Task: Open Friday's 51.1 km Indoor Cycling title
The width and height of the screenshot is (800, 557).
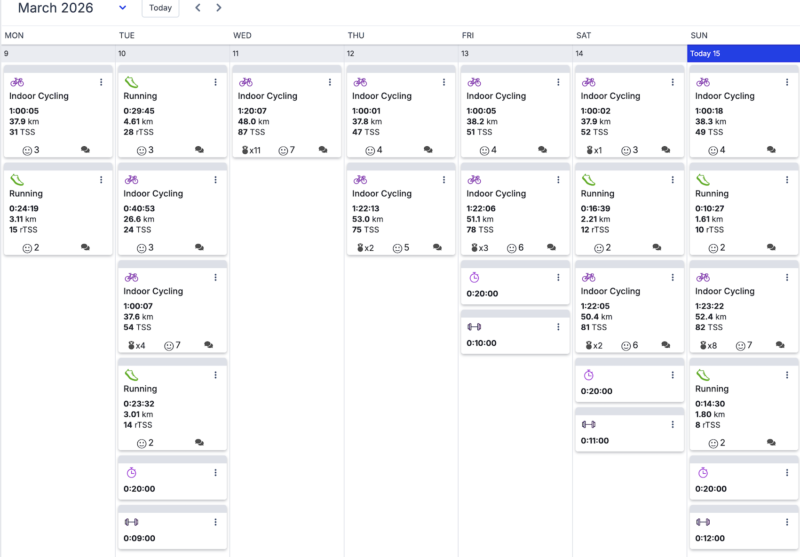Action: (x=496, y=194)
